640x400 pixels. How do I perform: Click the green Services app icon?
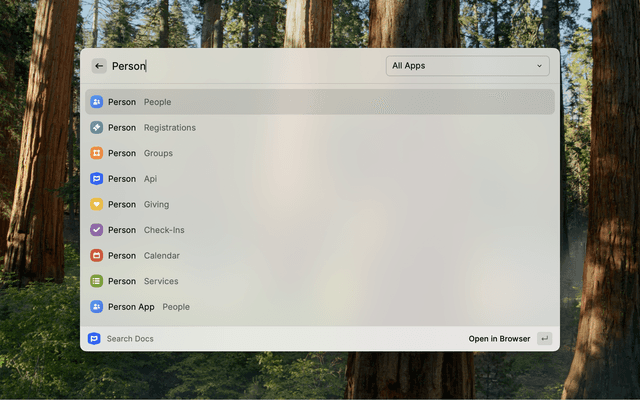click(x=97, y=281)
